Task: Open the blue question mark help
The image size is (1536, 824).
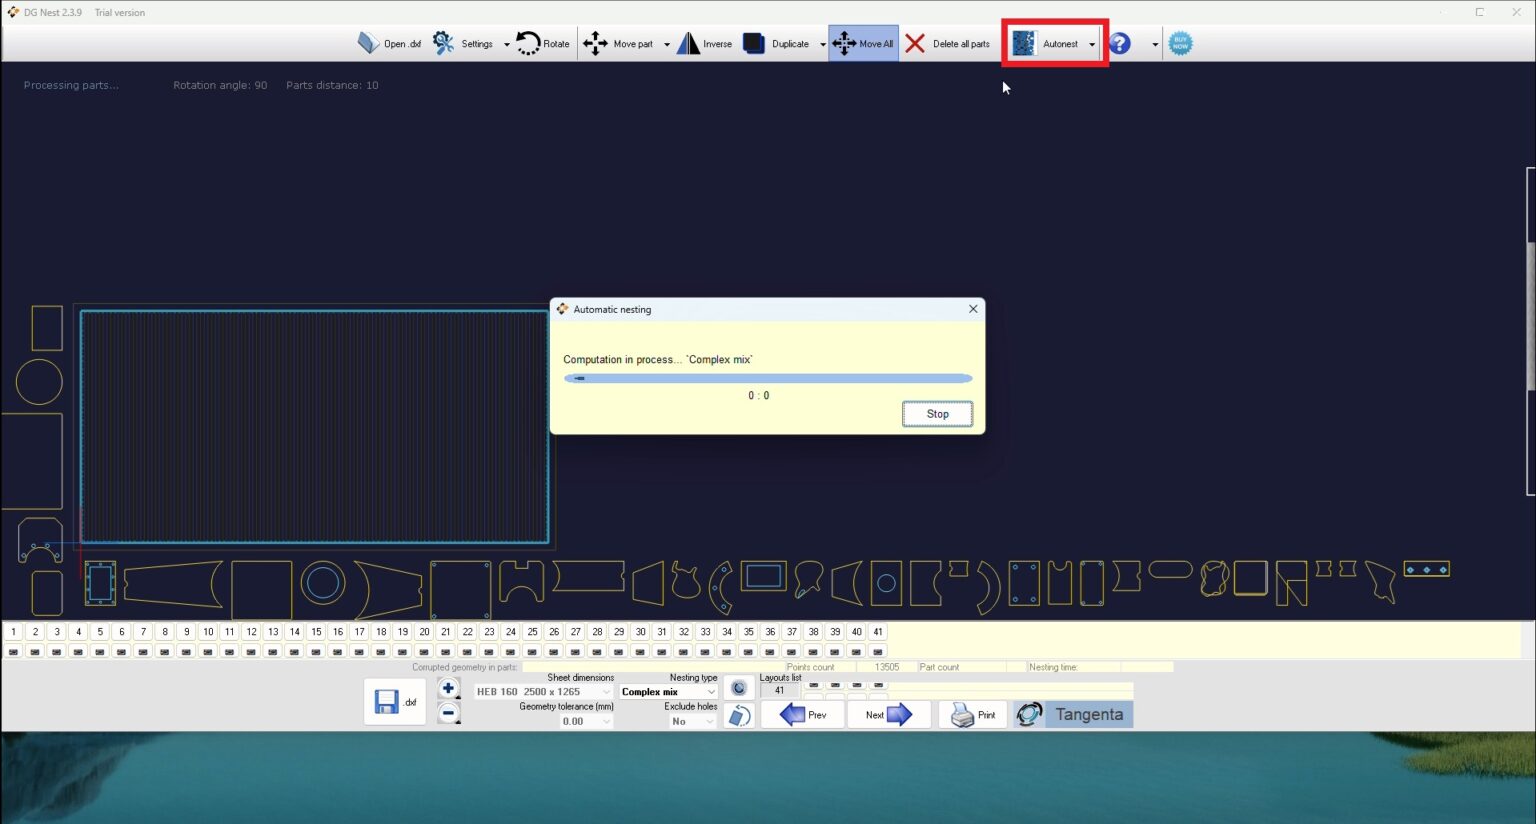Action: [x=1120, y=43]
